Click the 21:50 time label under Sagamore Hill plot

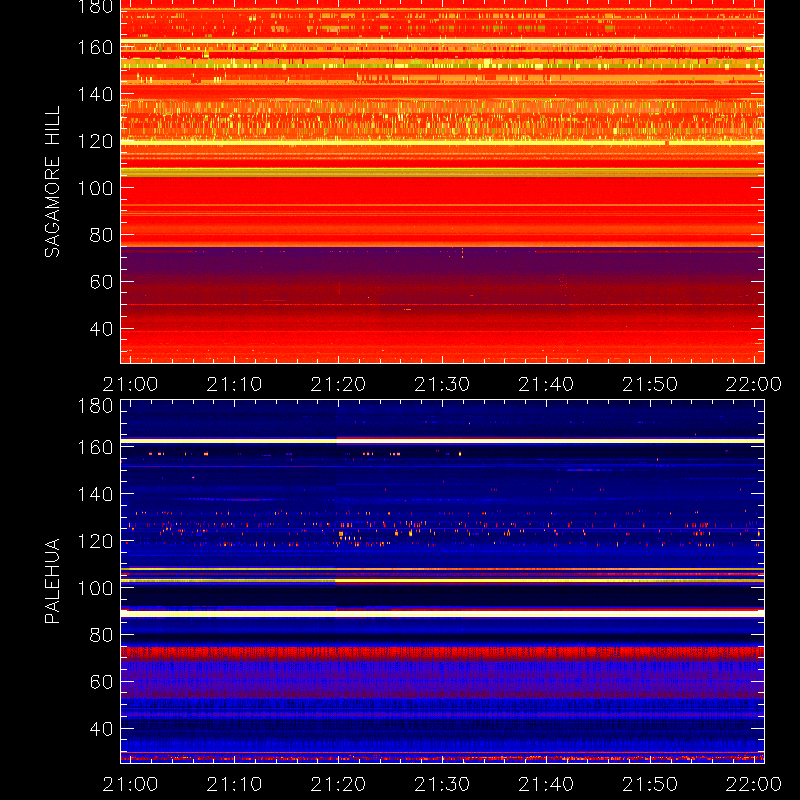tap(650, 384)
